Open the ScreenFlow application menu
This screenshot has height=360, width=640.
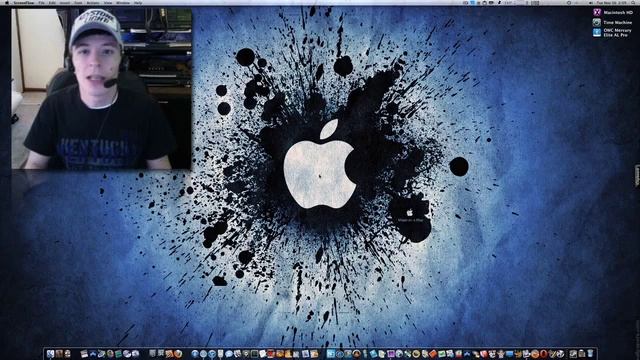click(24, 3)
